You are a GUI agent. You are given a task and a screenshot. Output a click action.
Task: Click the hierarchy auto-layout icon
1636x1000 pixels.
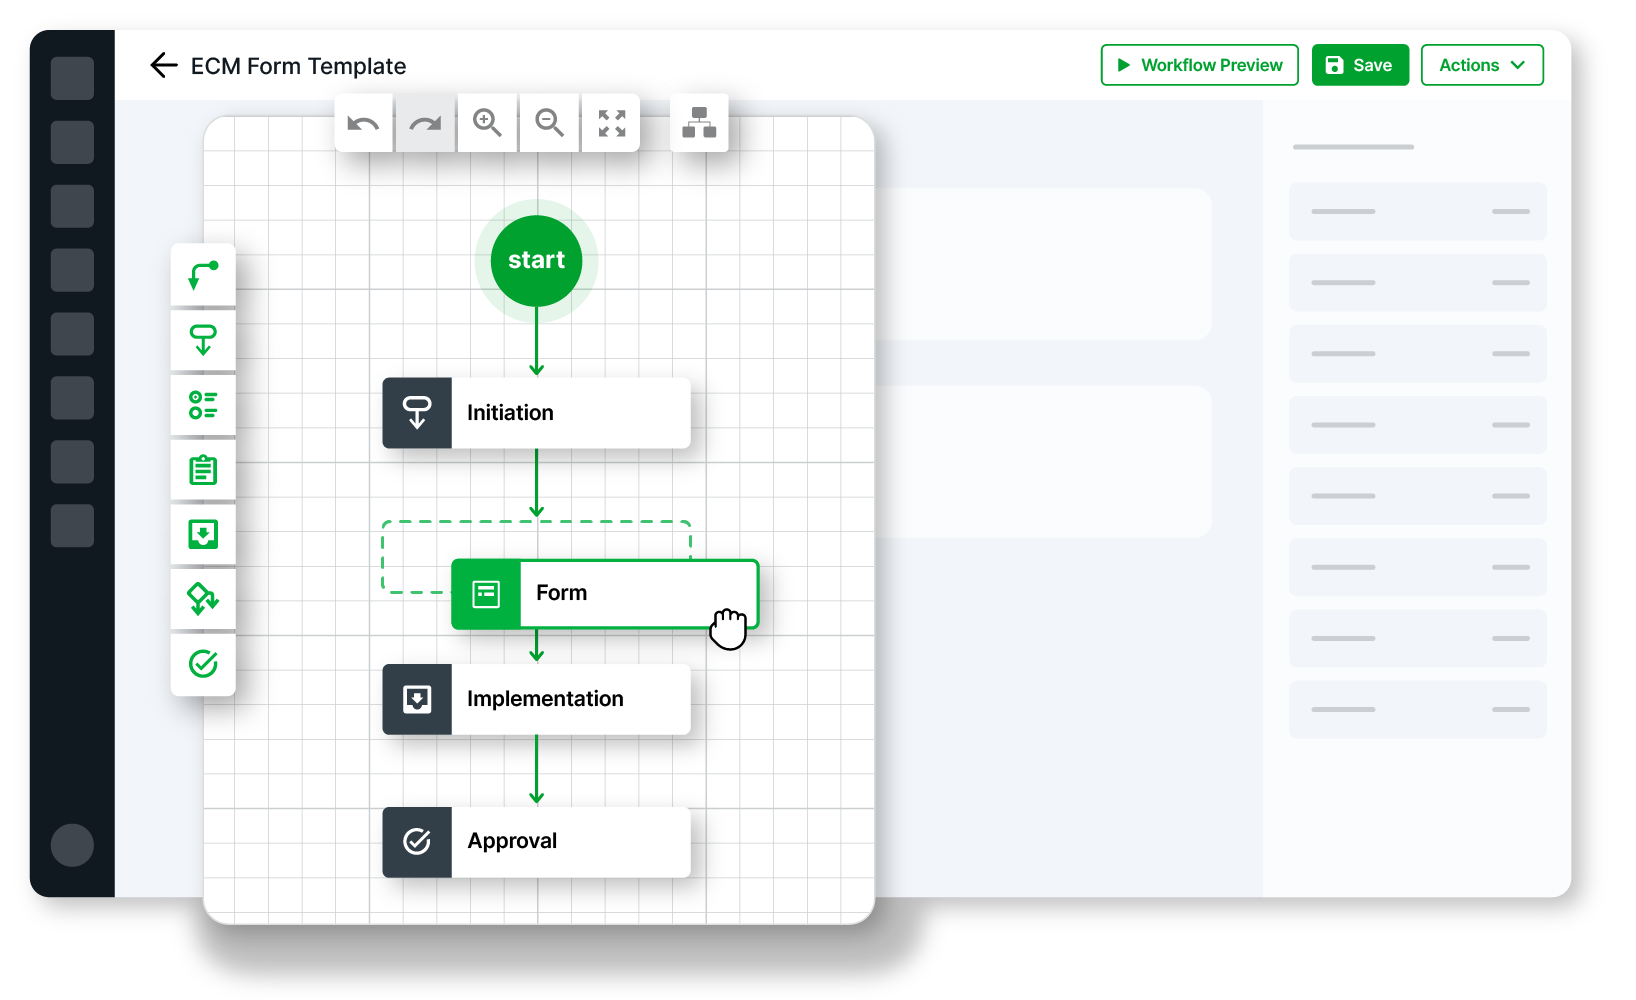[x=699, y=123]
